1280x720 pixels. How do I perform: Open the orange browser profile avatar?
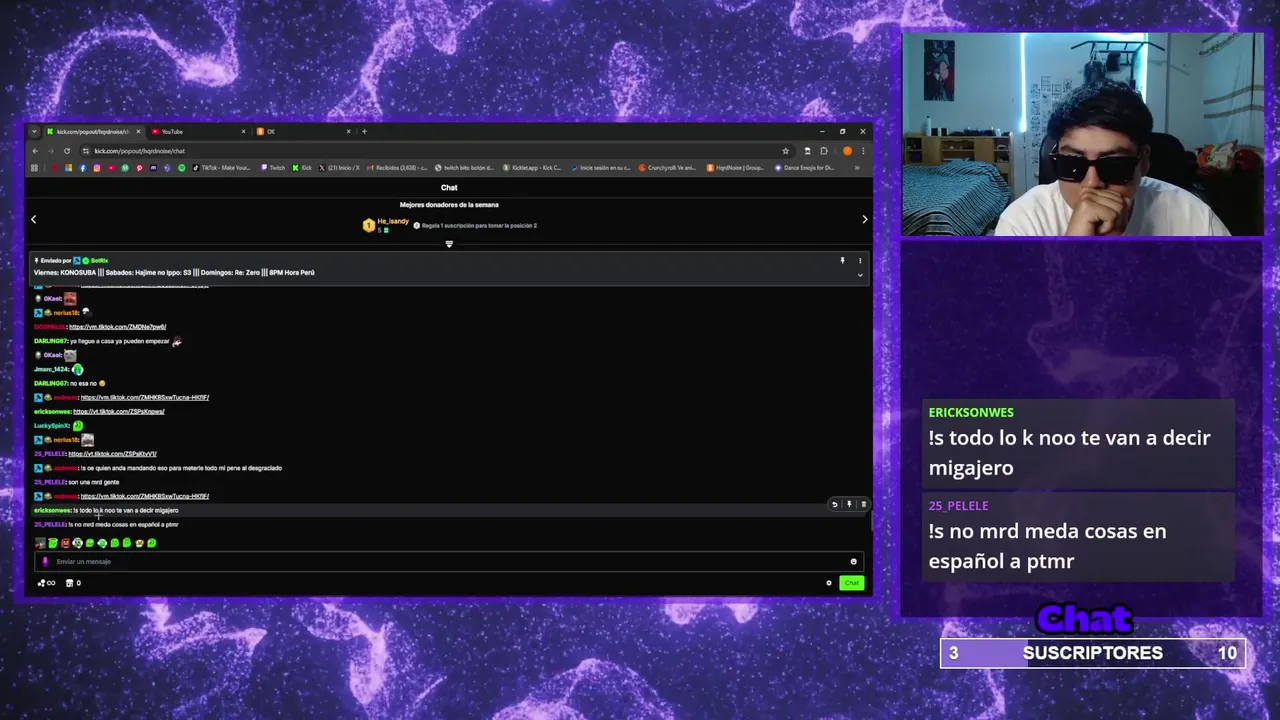(x=847, y=151)
